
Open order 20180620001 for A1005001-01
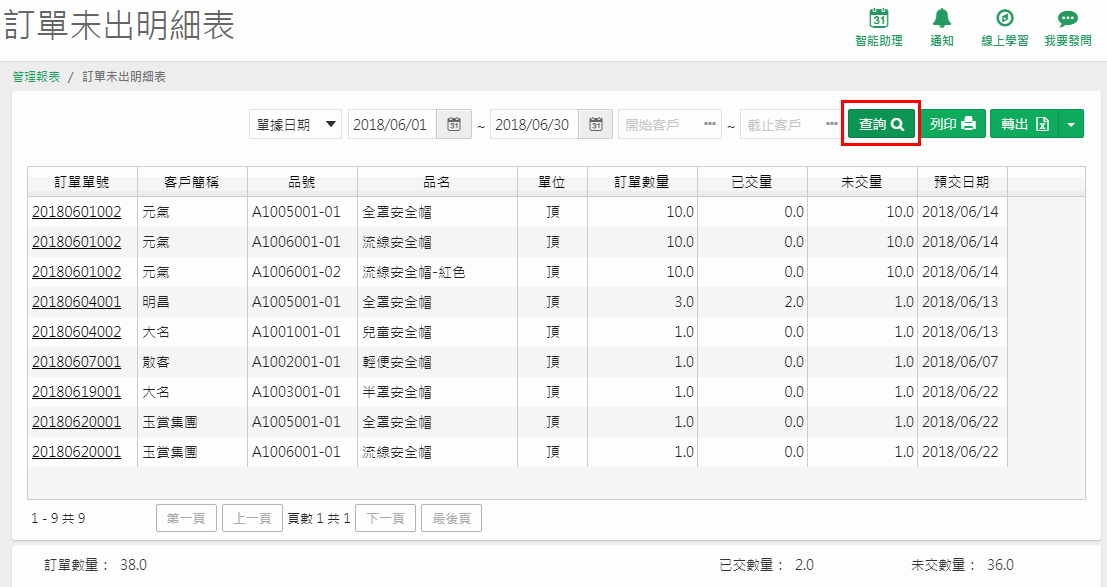(76, 422)
